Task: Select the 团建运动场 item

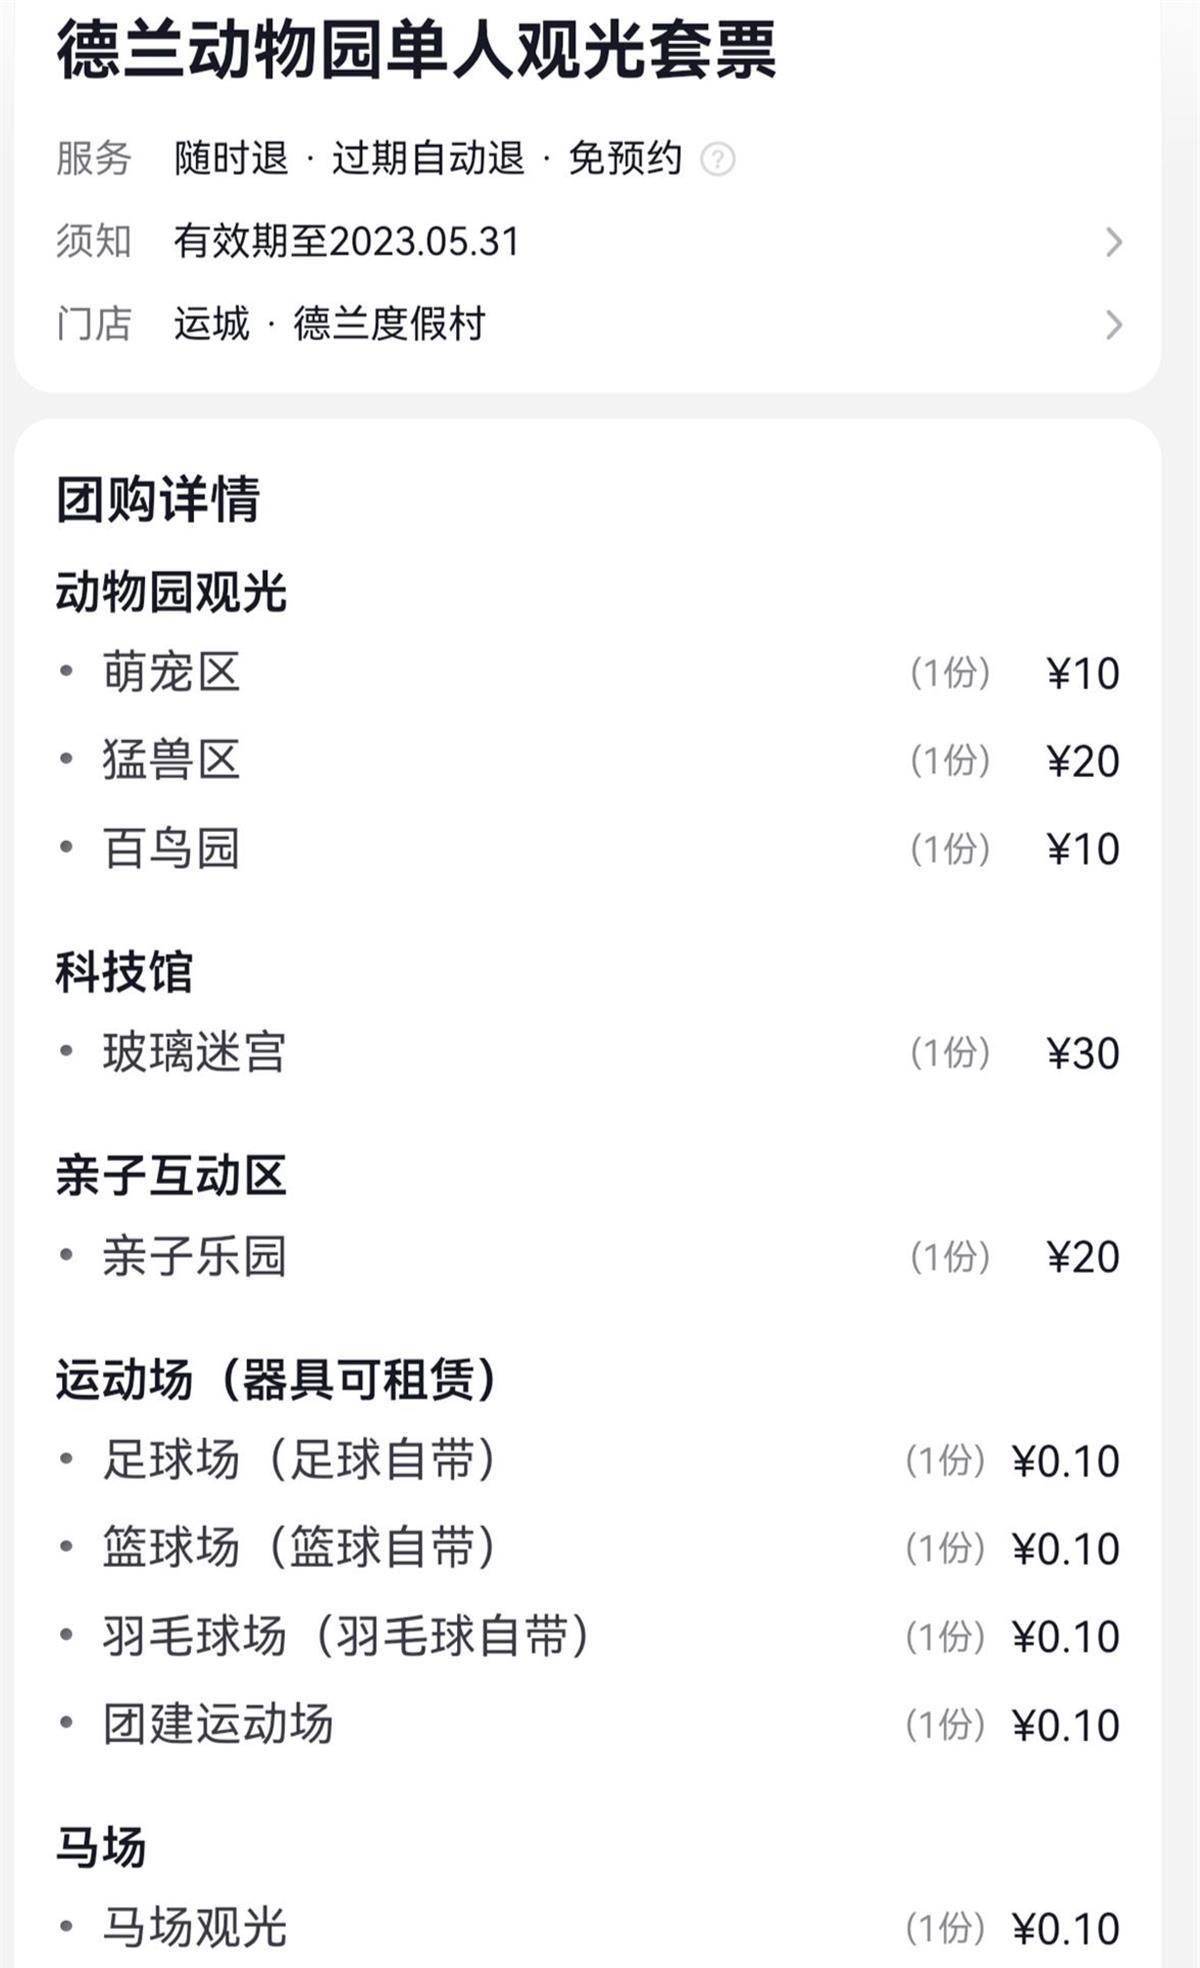Action: pos(218,1724)
